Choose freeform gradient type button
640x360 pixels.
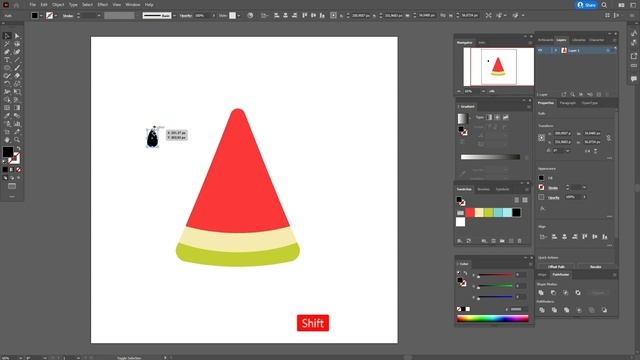pos(506,117)
